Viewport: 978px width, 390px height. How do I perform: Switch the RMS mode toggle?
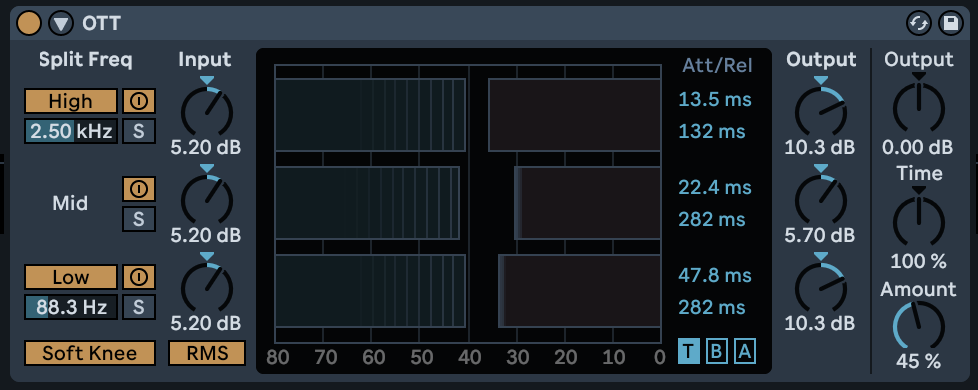point(206,353)
